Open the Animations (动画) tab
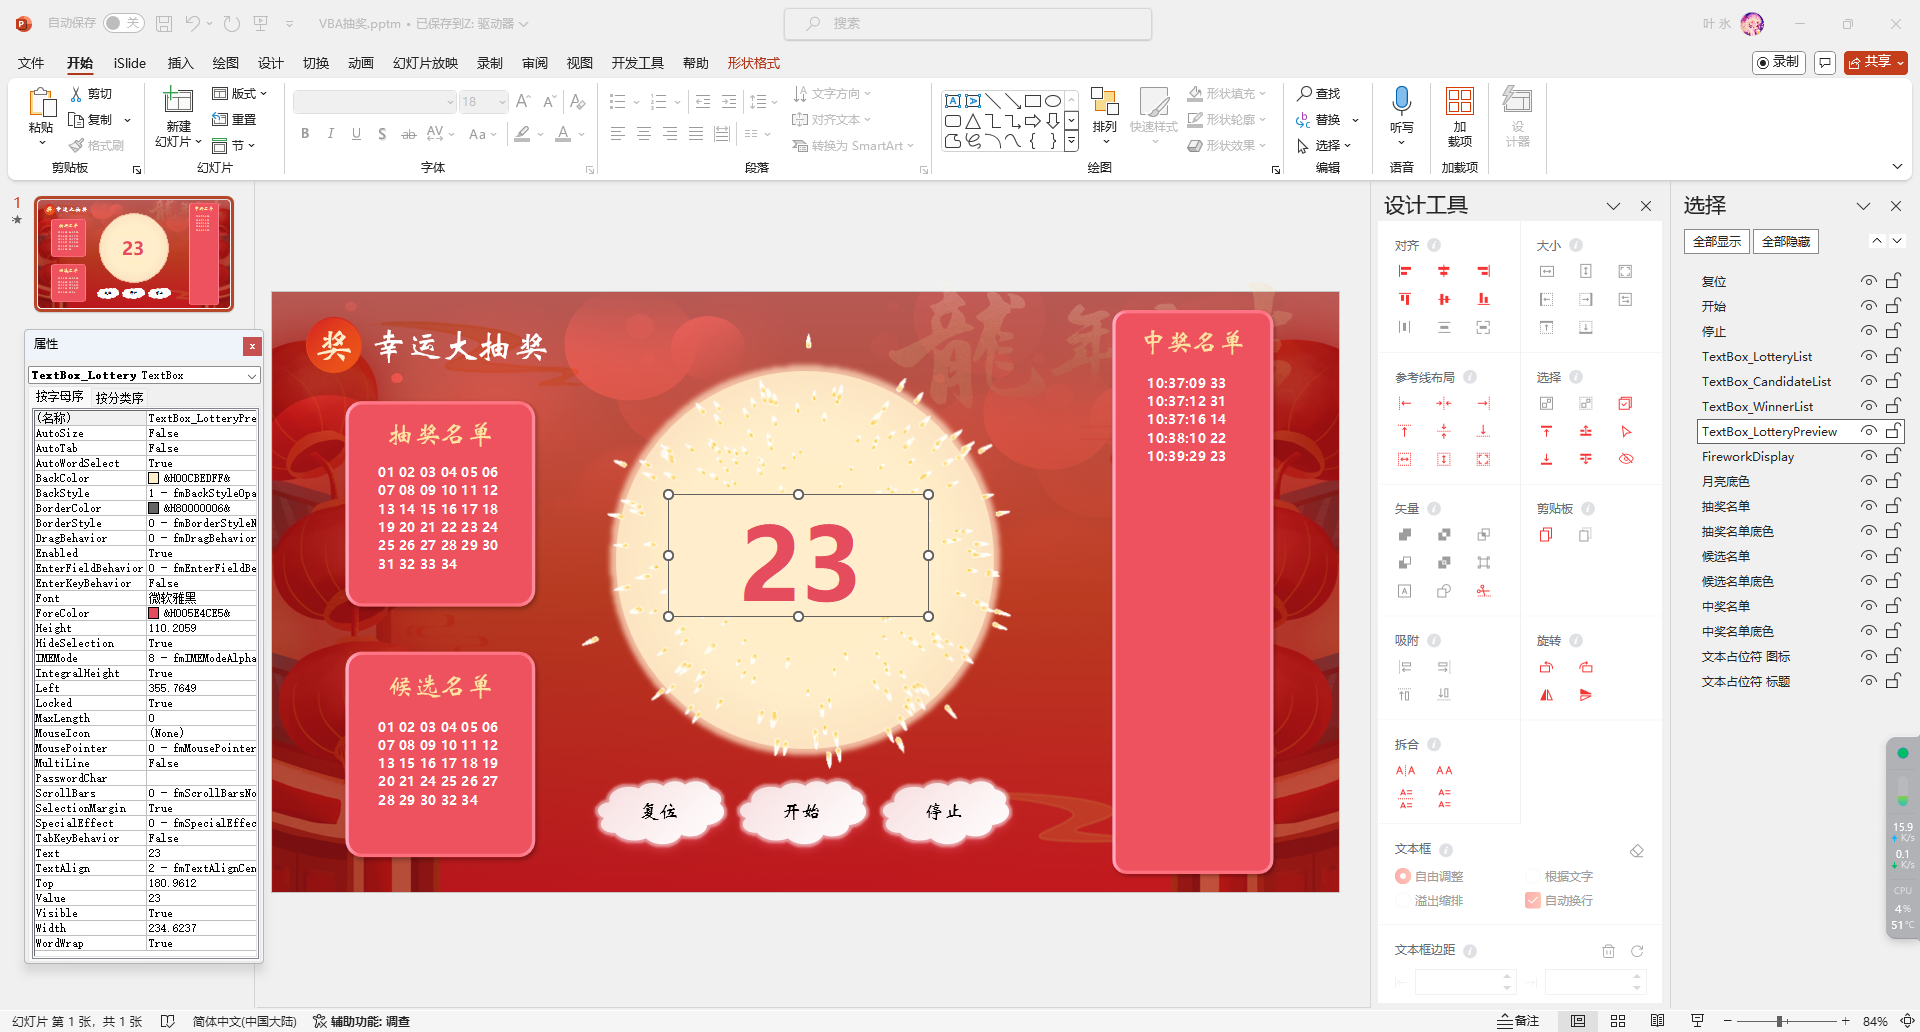 361,63
